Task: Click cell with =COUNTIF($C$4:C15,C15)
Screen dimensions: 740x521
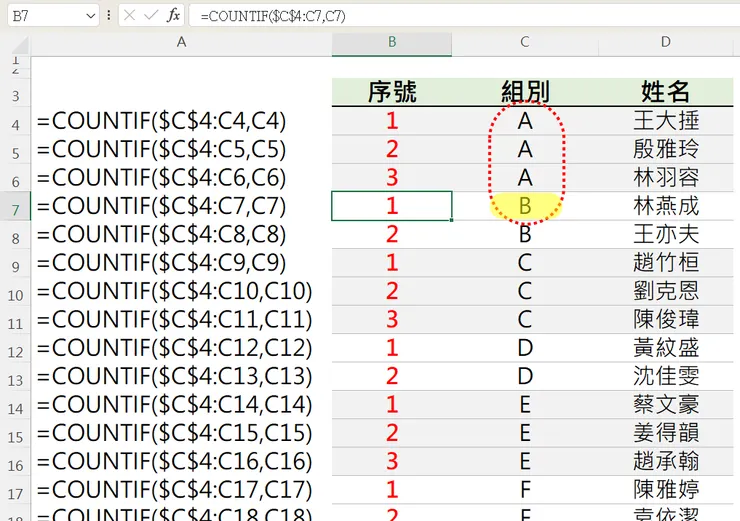Action: (181, 433)
